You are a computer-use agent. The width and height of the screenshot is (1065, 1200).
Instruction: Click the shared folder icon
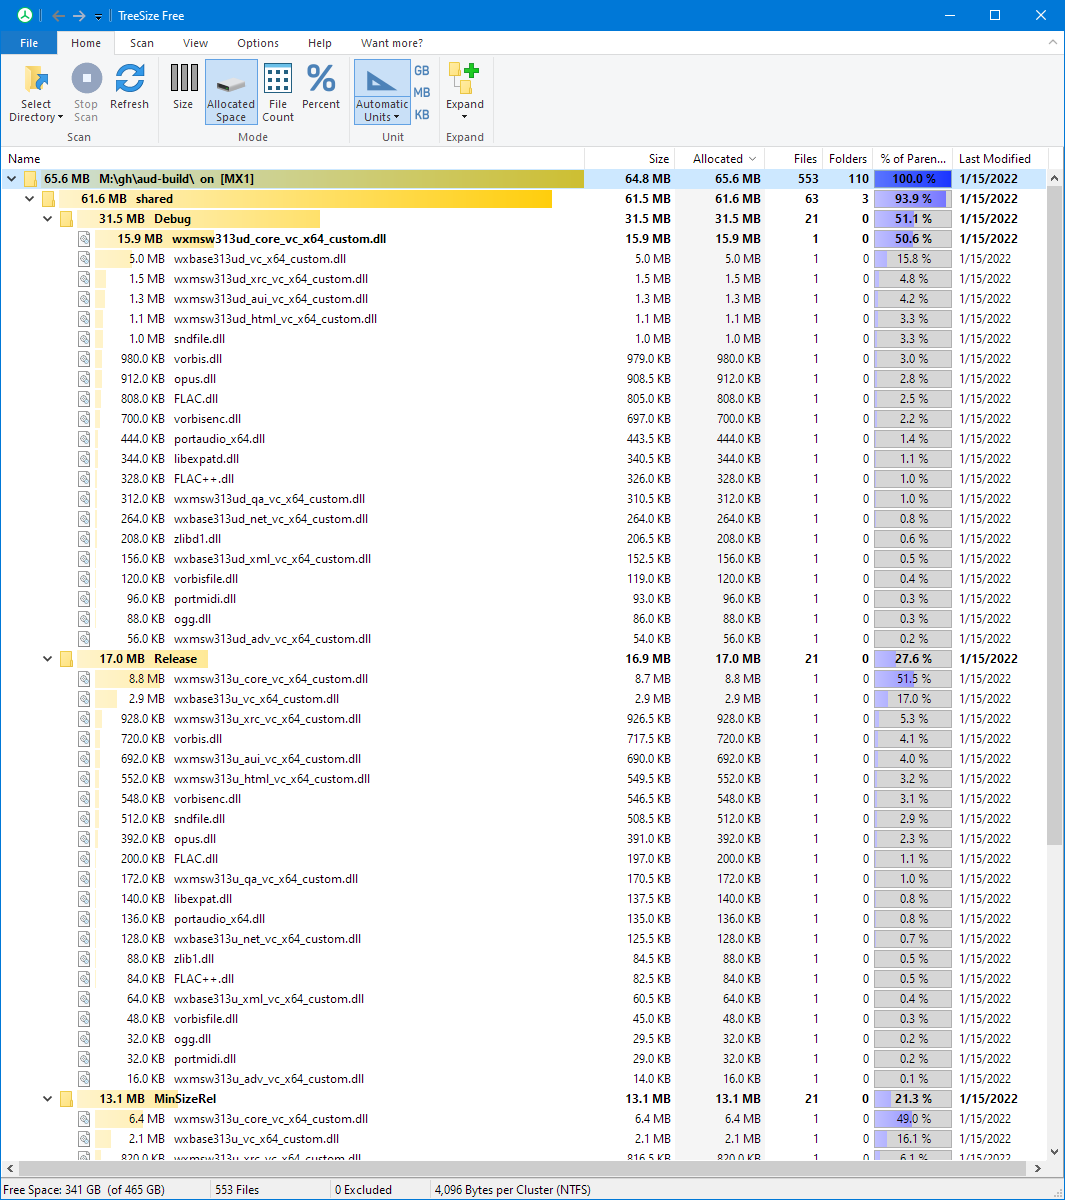[48, 199]
